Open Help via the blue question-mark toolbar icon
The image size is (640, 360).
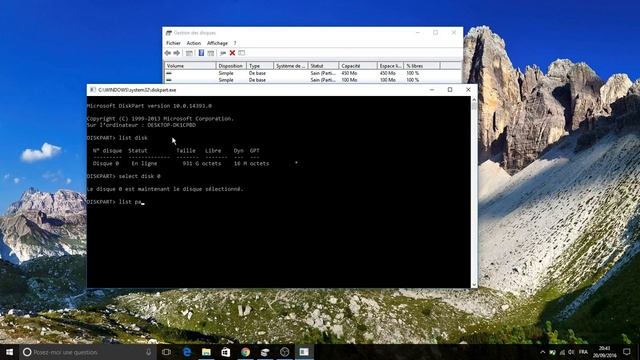pyautogui.click(x=201, y=53)
